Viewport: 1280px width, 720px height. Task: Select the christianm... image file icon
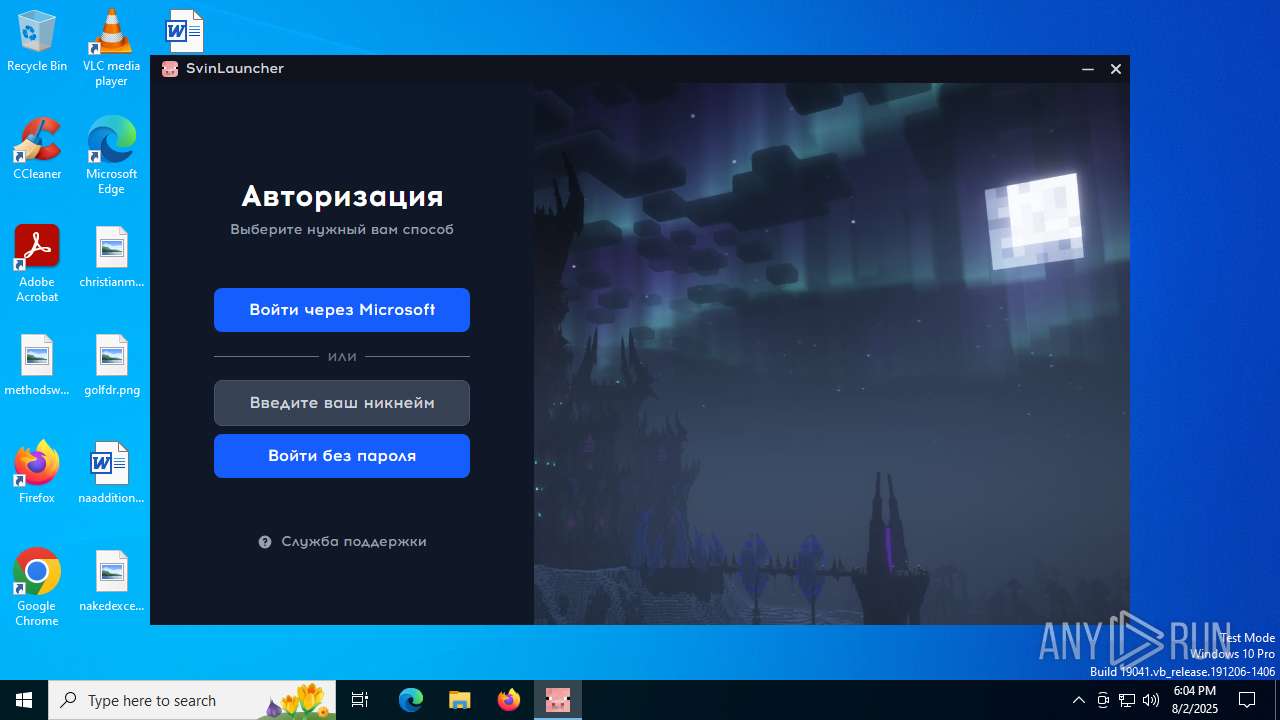(x=111, y=258)
